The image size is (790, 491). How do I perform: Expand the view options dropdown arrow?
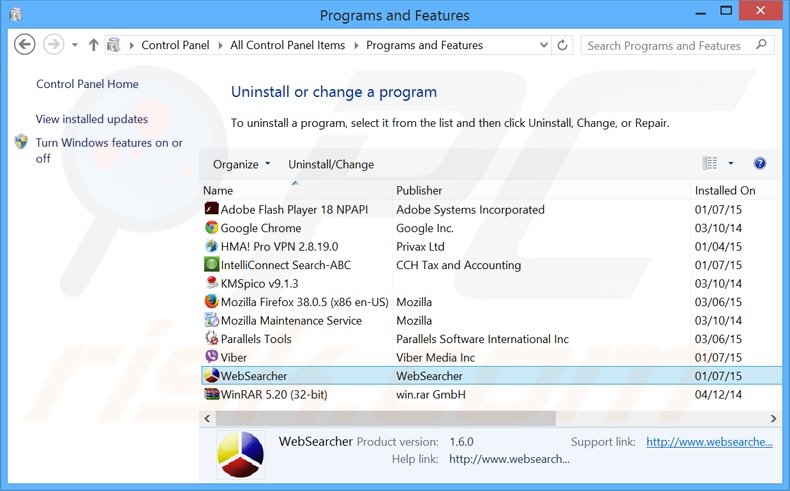(x=731, y=163)
